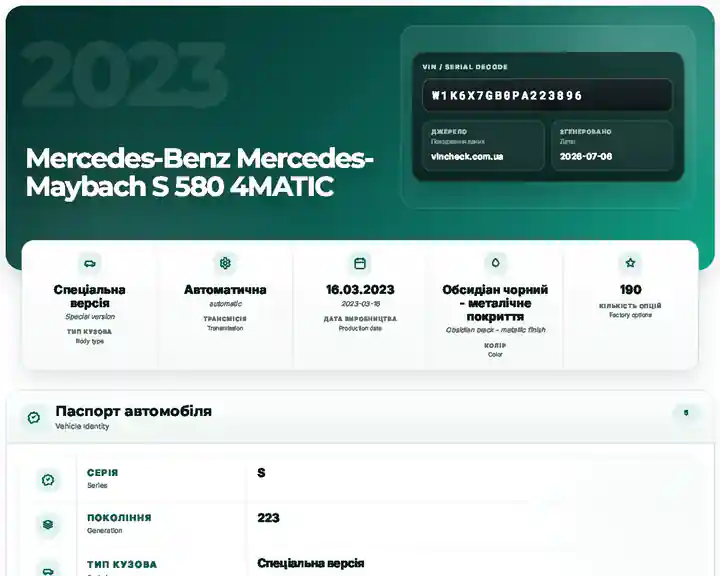Click the generation value 223
This screenshot has height=576, width=720.
click(268, 518)
